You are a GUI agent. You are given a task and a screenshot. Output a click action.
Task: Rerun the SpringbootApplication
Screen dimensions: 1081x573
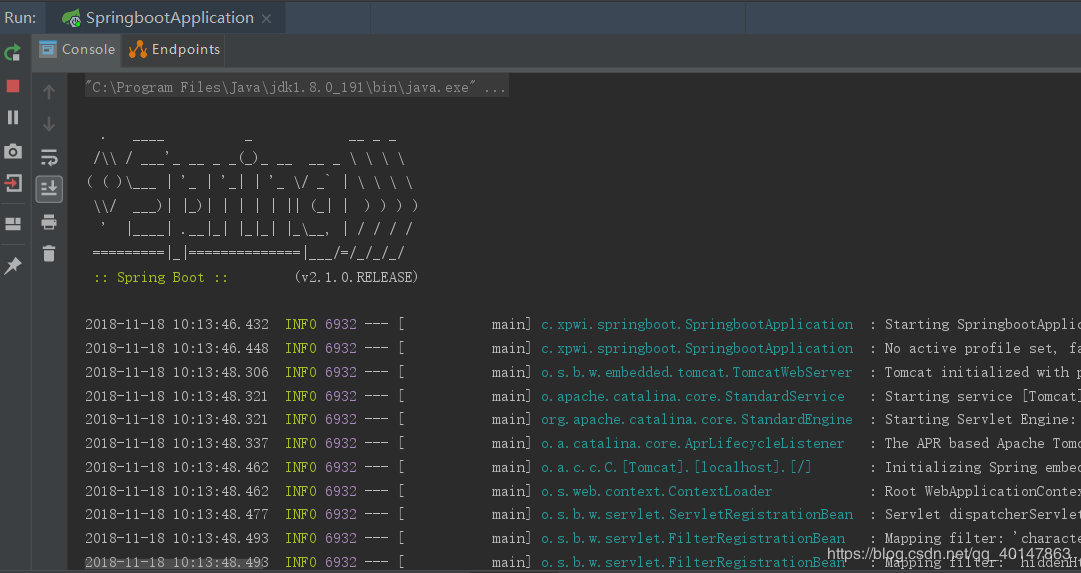13,53
